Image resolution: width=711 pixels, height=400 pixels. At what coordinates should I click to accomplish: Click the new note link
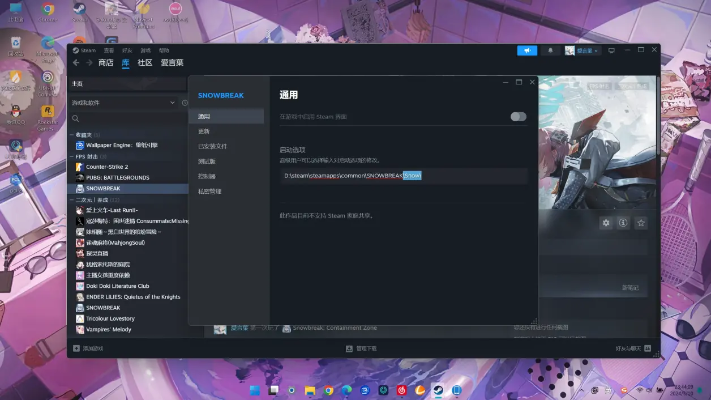click(x=630, y=288)
